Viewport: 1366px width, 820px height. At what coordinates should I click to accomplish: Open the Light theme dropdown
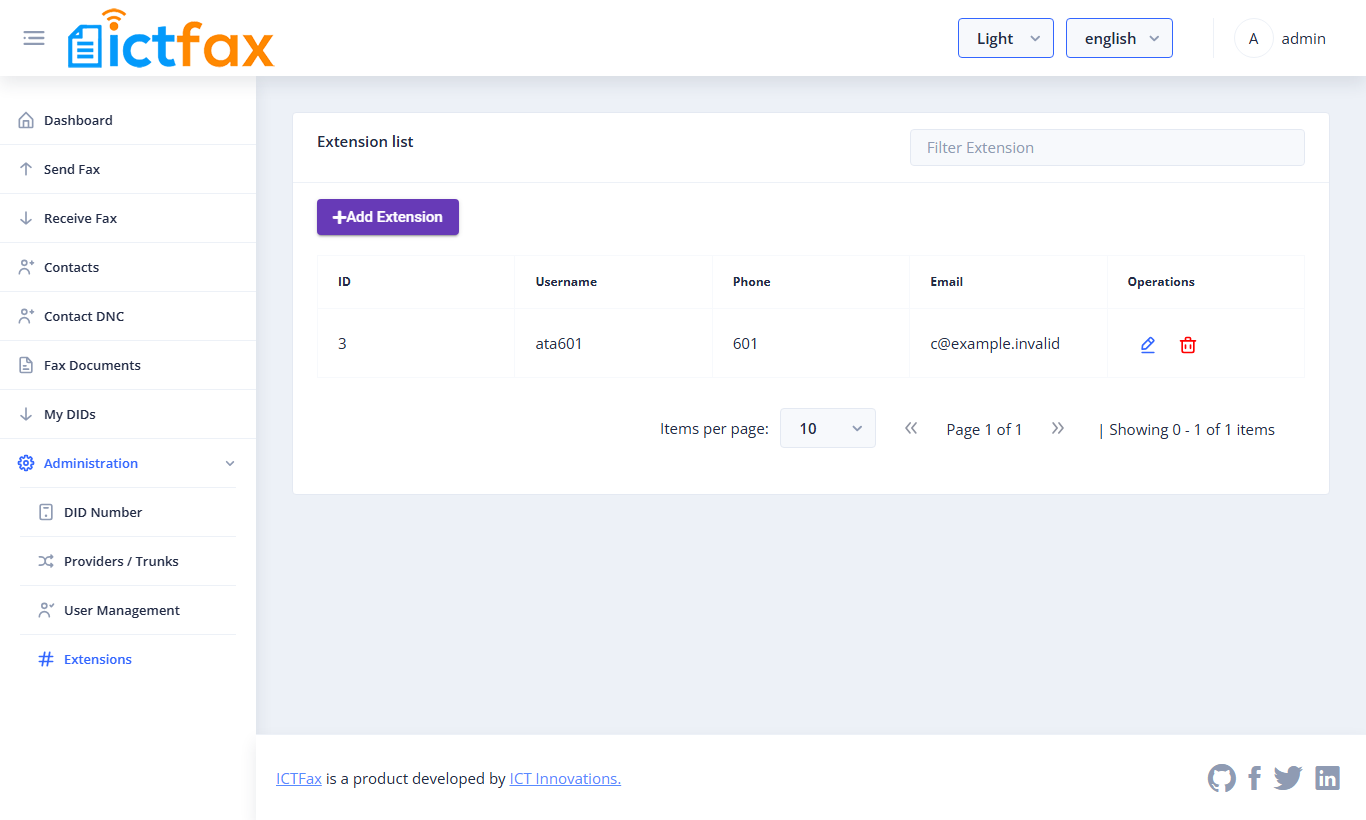(x=1006, y=38)
